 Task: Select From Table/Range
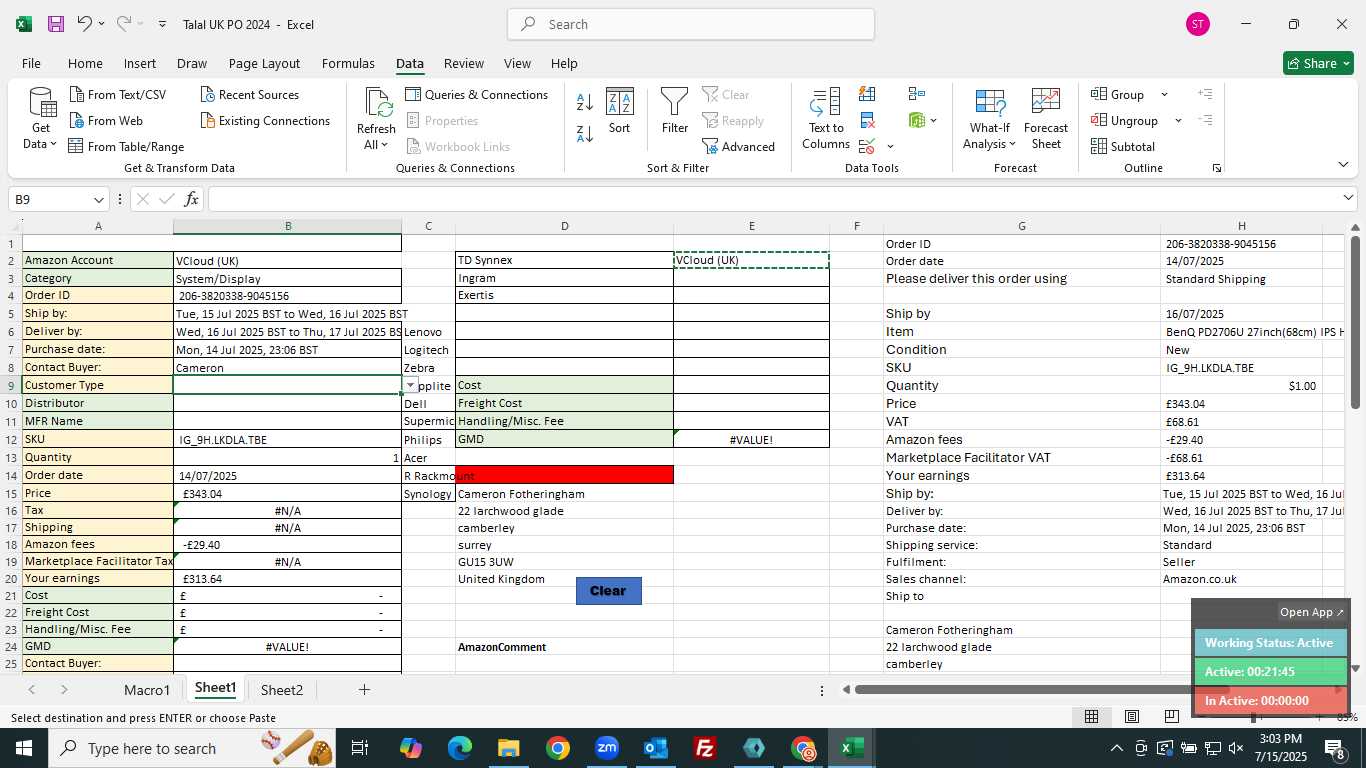click(127, 146)
